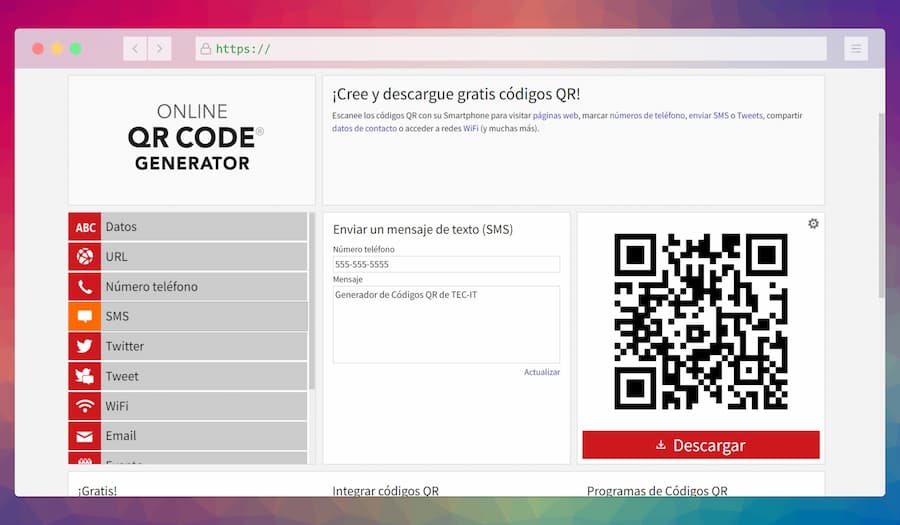Open the browser hamburger menu

pos(856,49)
